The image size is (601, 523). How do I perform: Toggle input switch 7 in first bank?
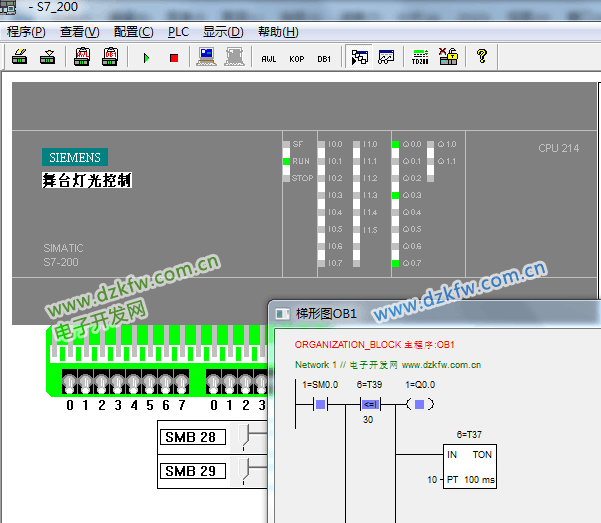tap(182, 382)
